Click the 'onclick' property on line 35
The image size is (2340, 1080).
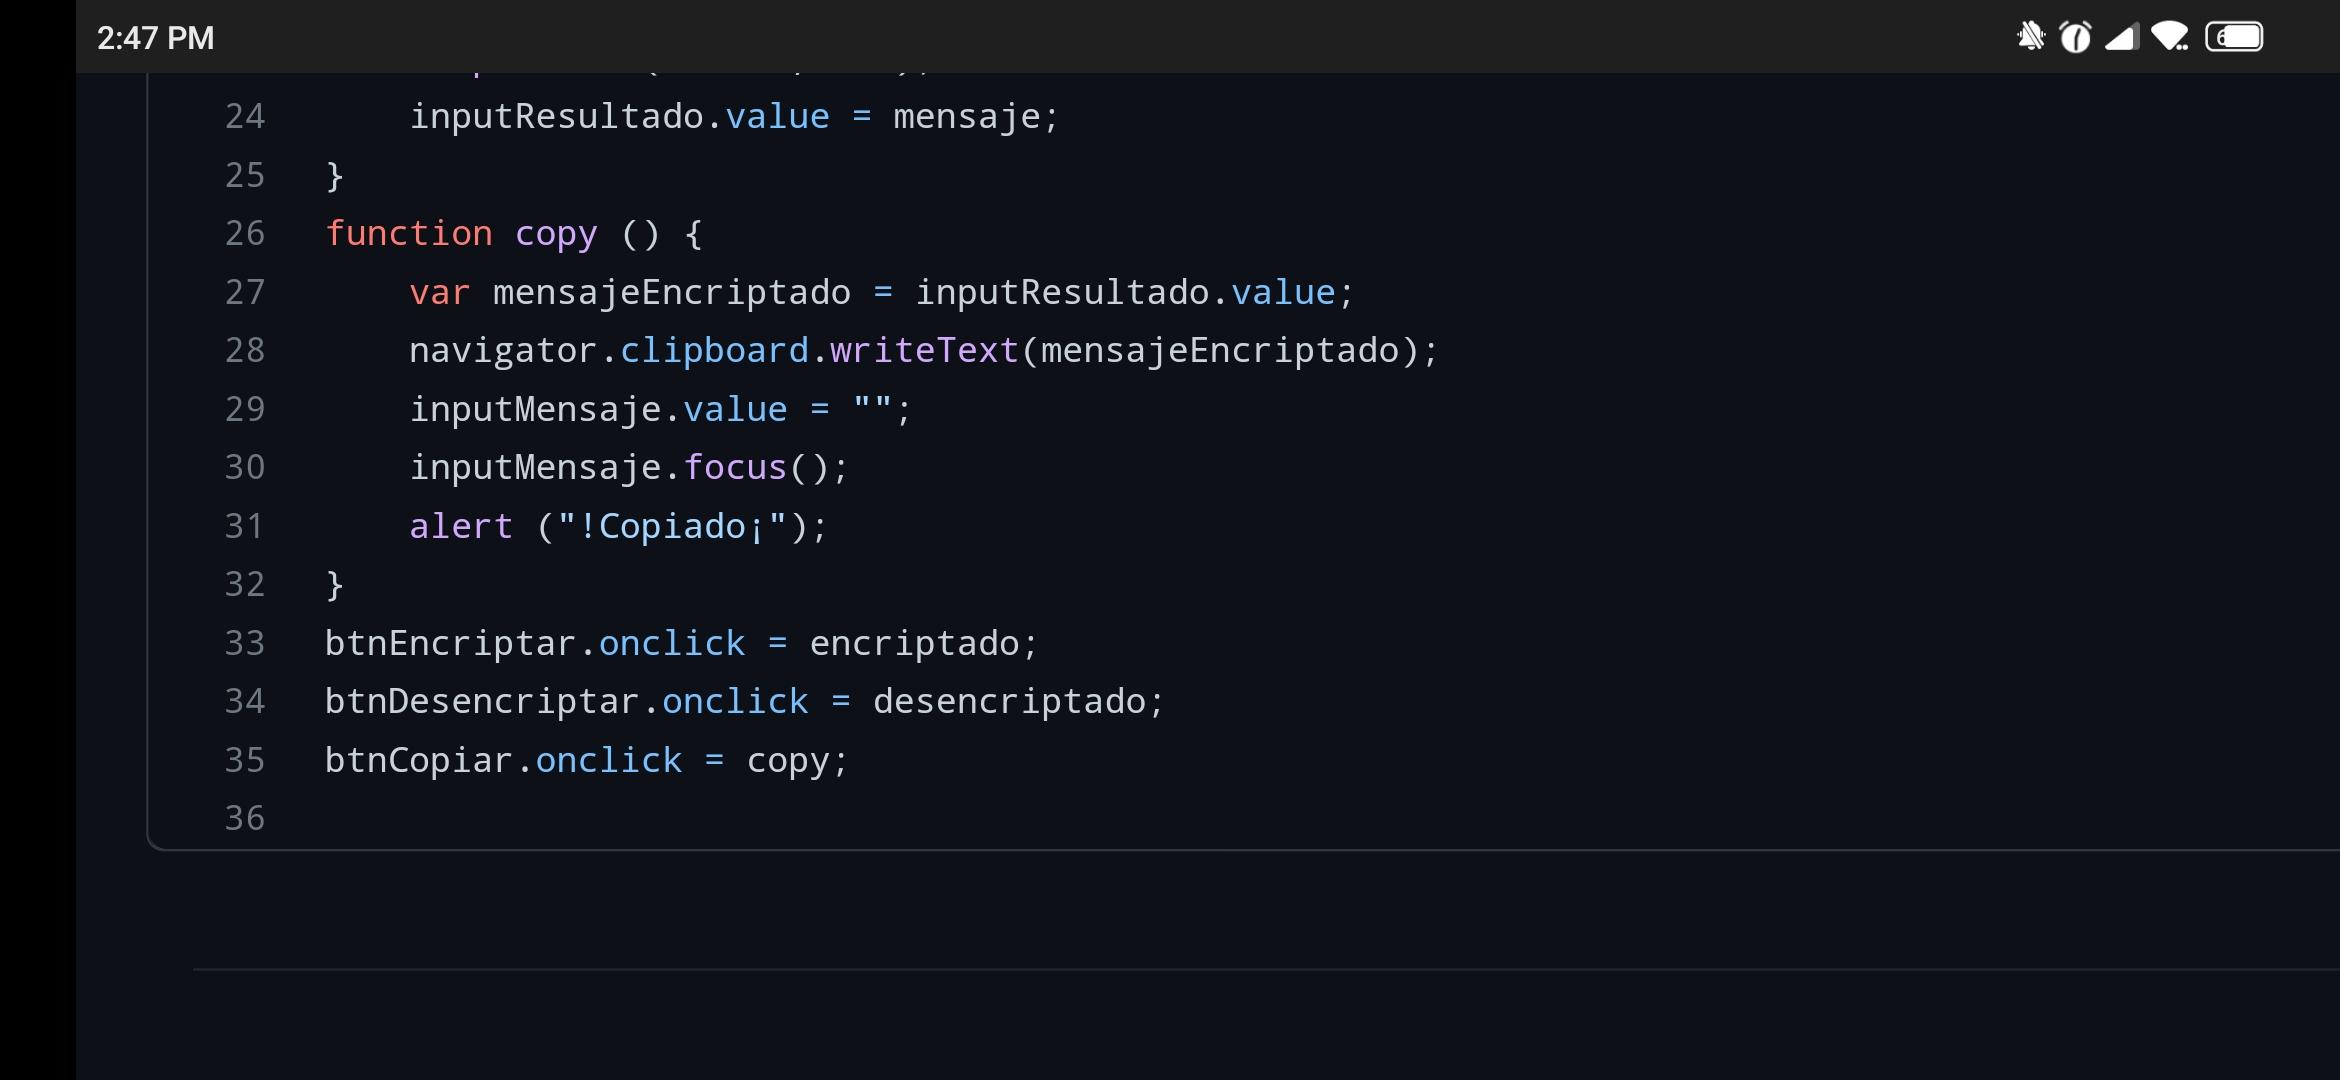tap(609, 761)
